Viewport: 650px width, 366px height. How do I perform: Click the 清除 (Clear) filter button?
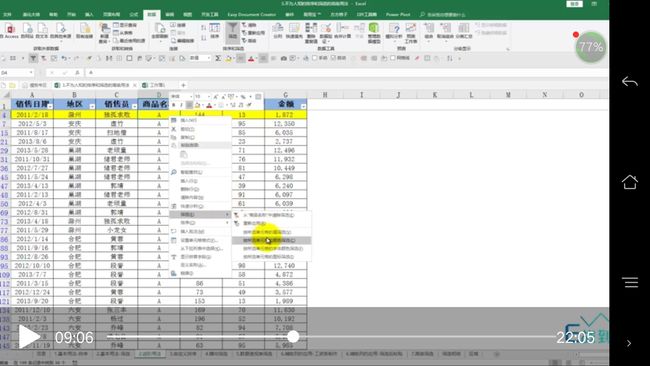click(249, 25)
